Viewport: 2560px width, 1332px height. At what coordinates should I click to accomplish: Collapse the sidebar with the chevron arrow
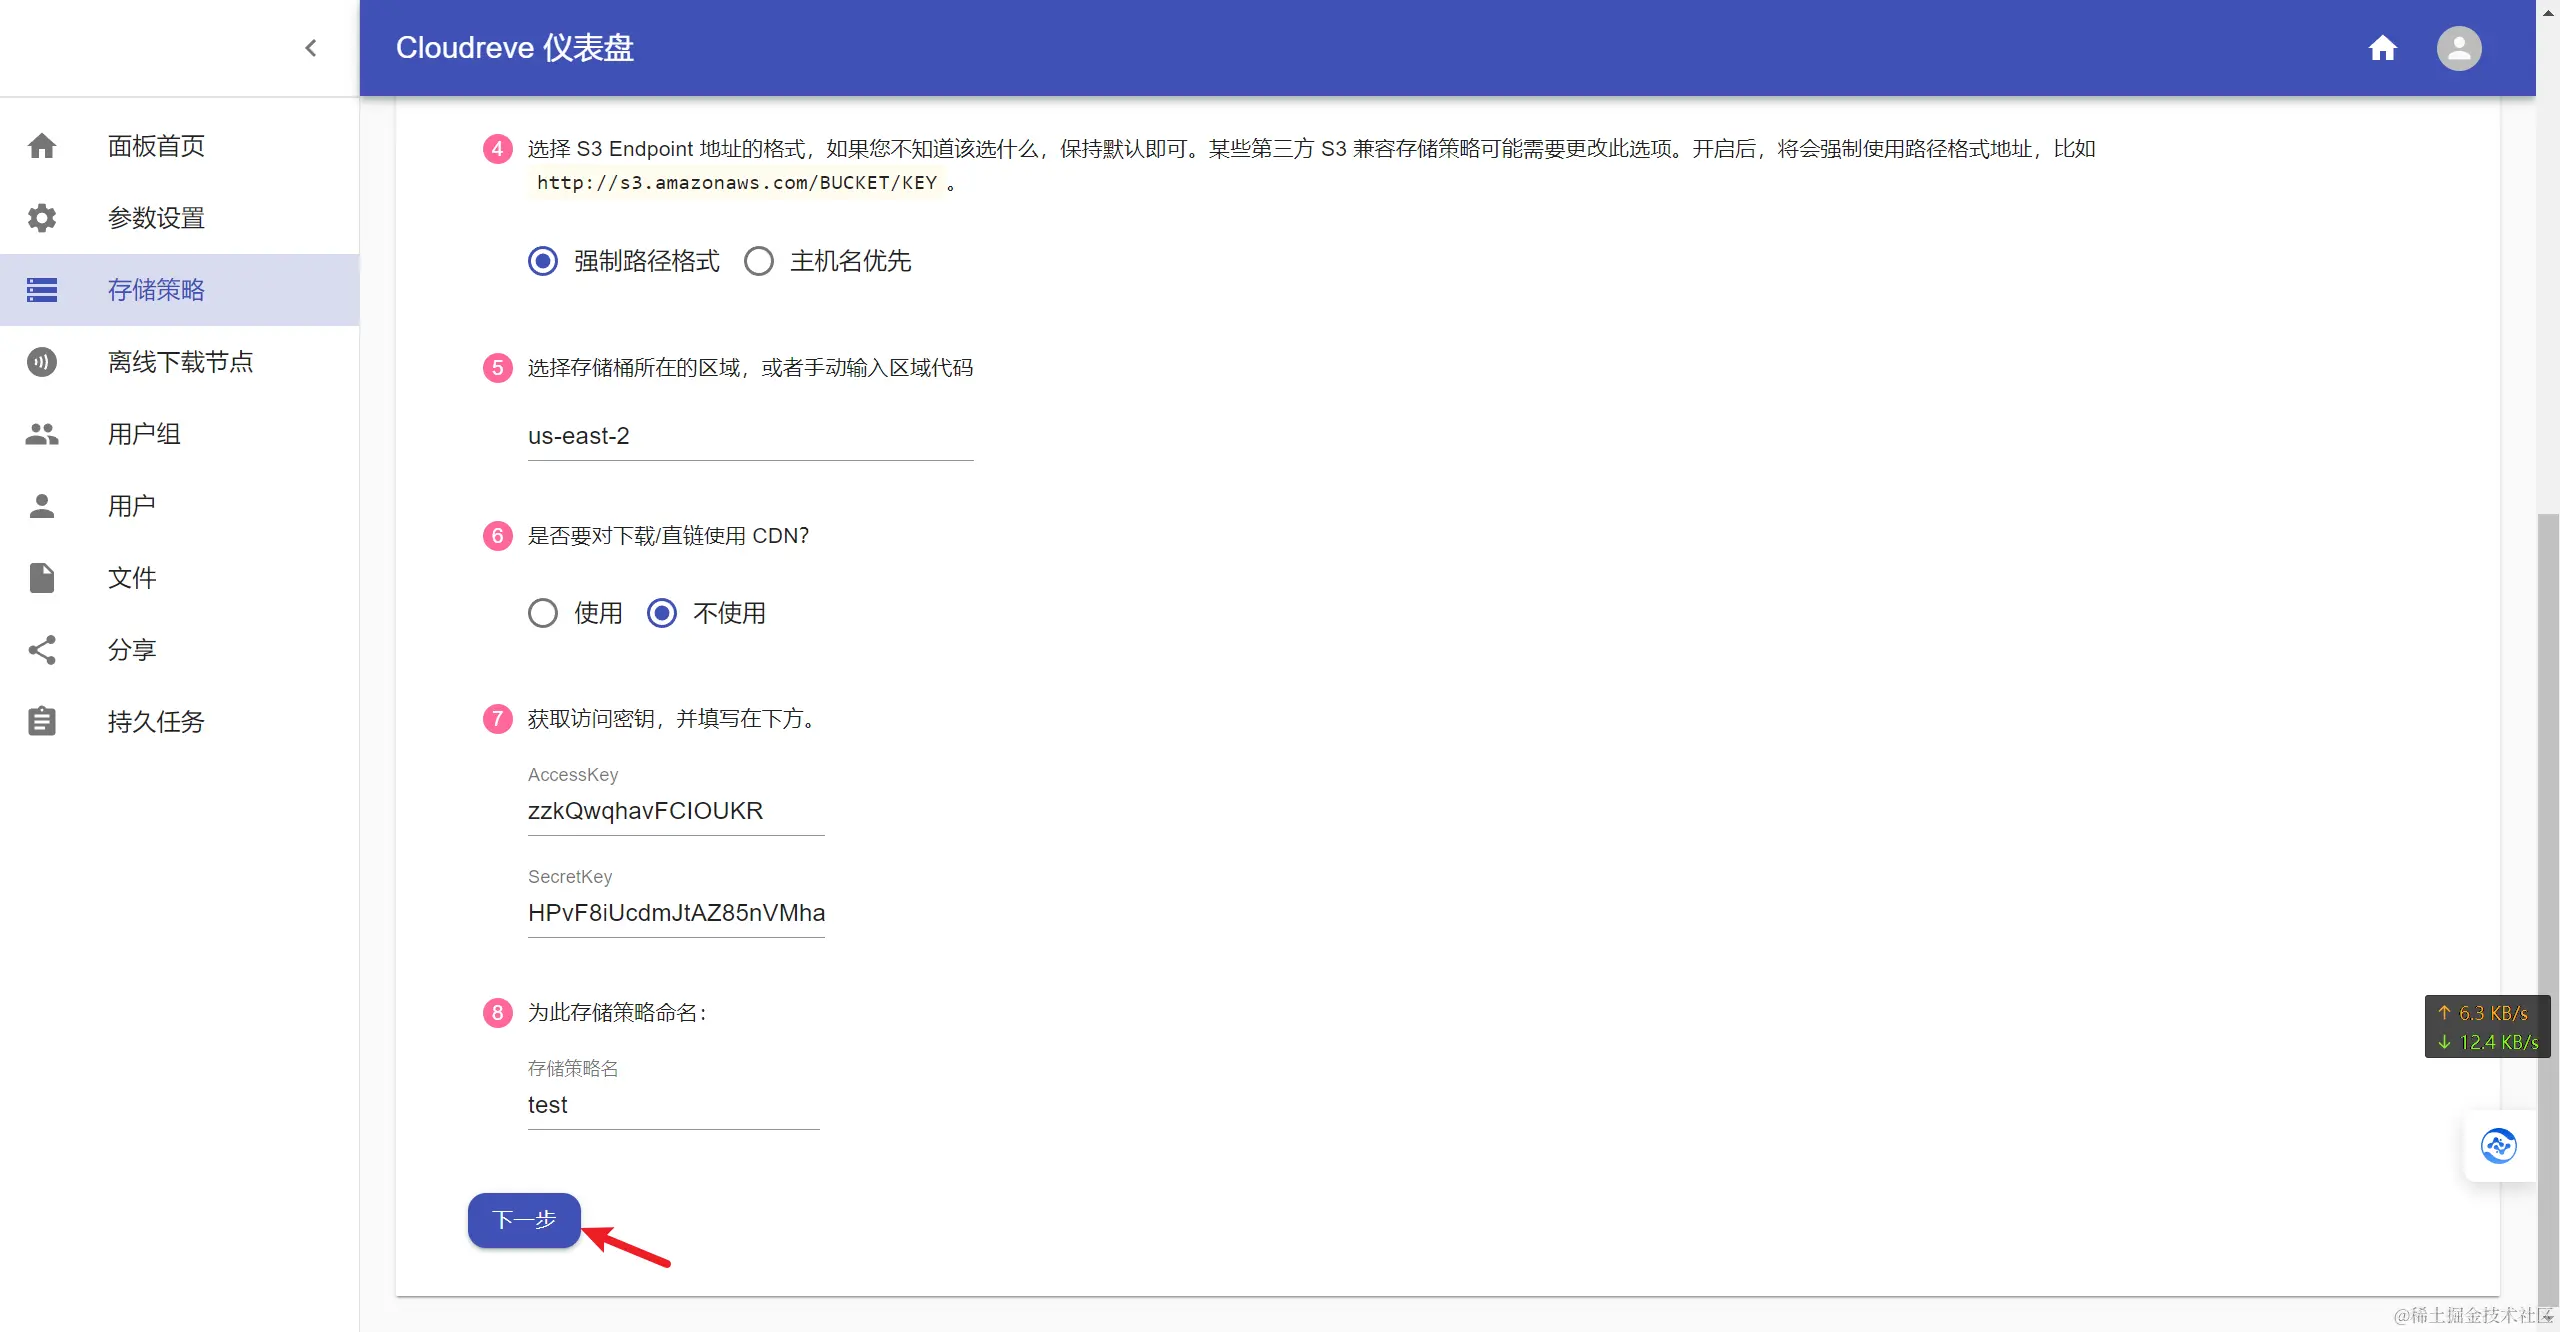(x=310, y=48)
